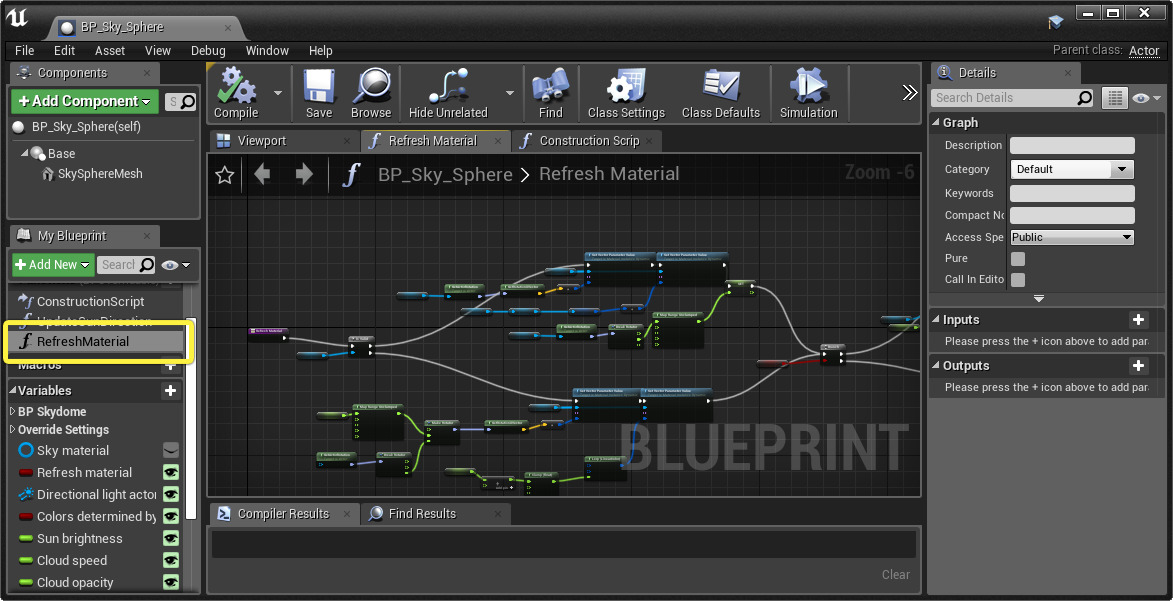Screen dimensions: 1173x601
Task: Open the Debug menu
Action: [208, 50]
